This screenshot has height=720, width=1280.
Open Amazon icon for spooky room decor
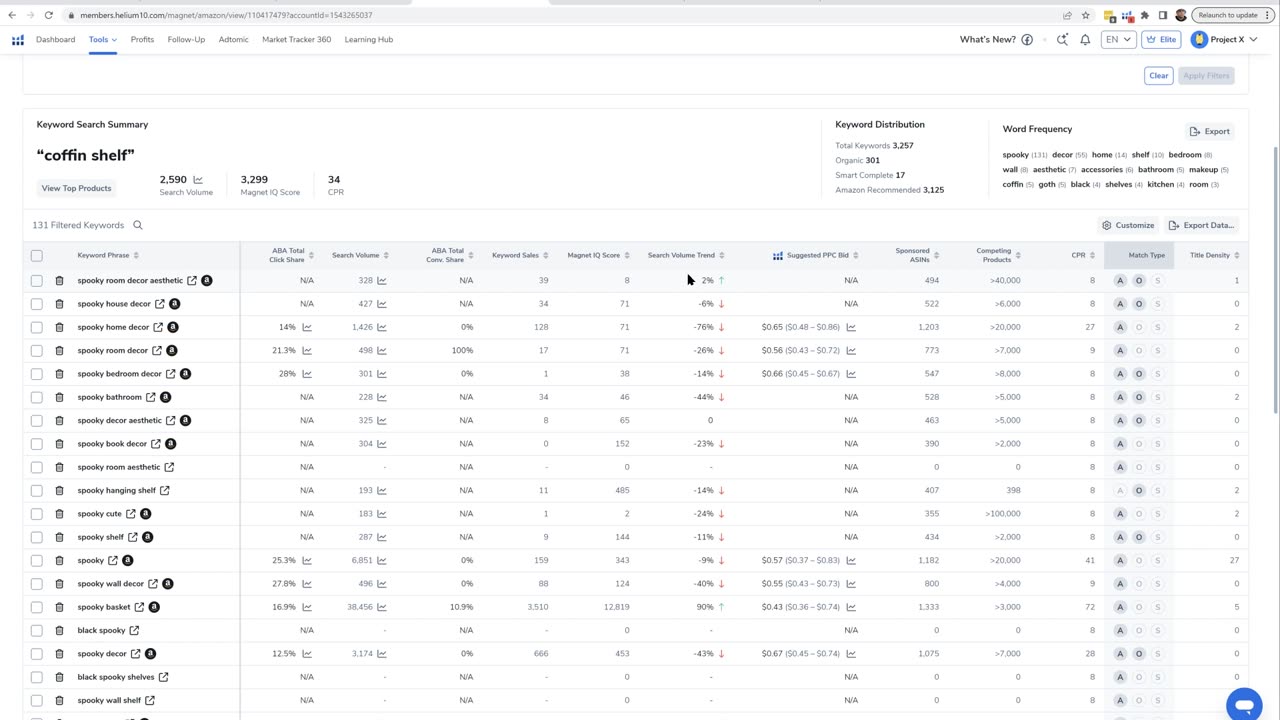pyautogui.click(x=172, y=351)
